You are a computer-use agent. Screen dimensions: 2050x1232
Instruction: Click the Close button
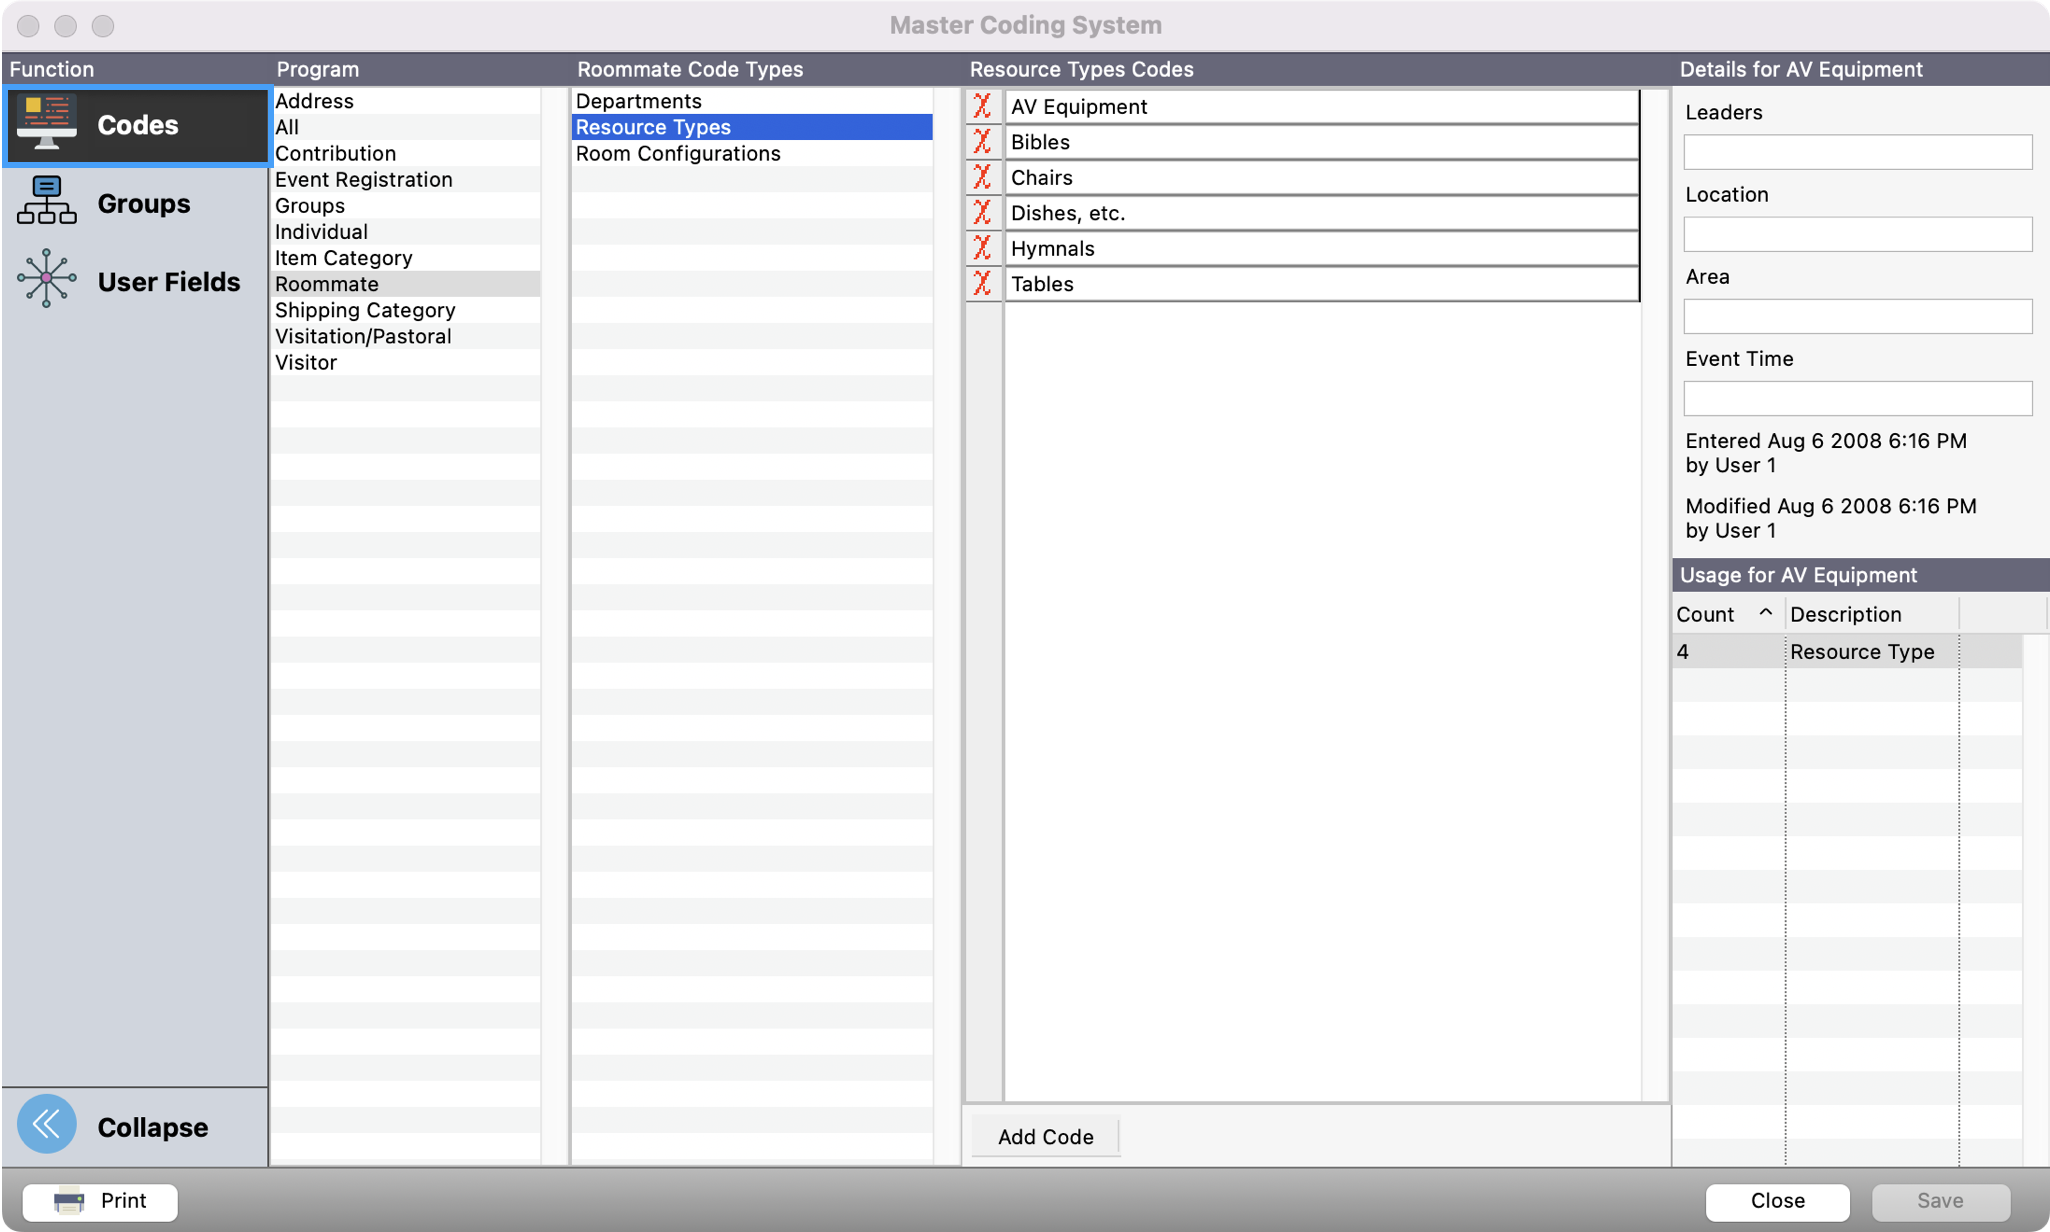pos(1776,1200)
